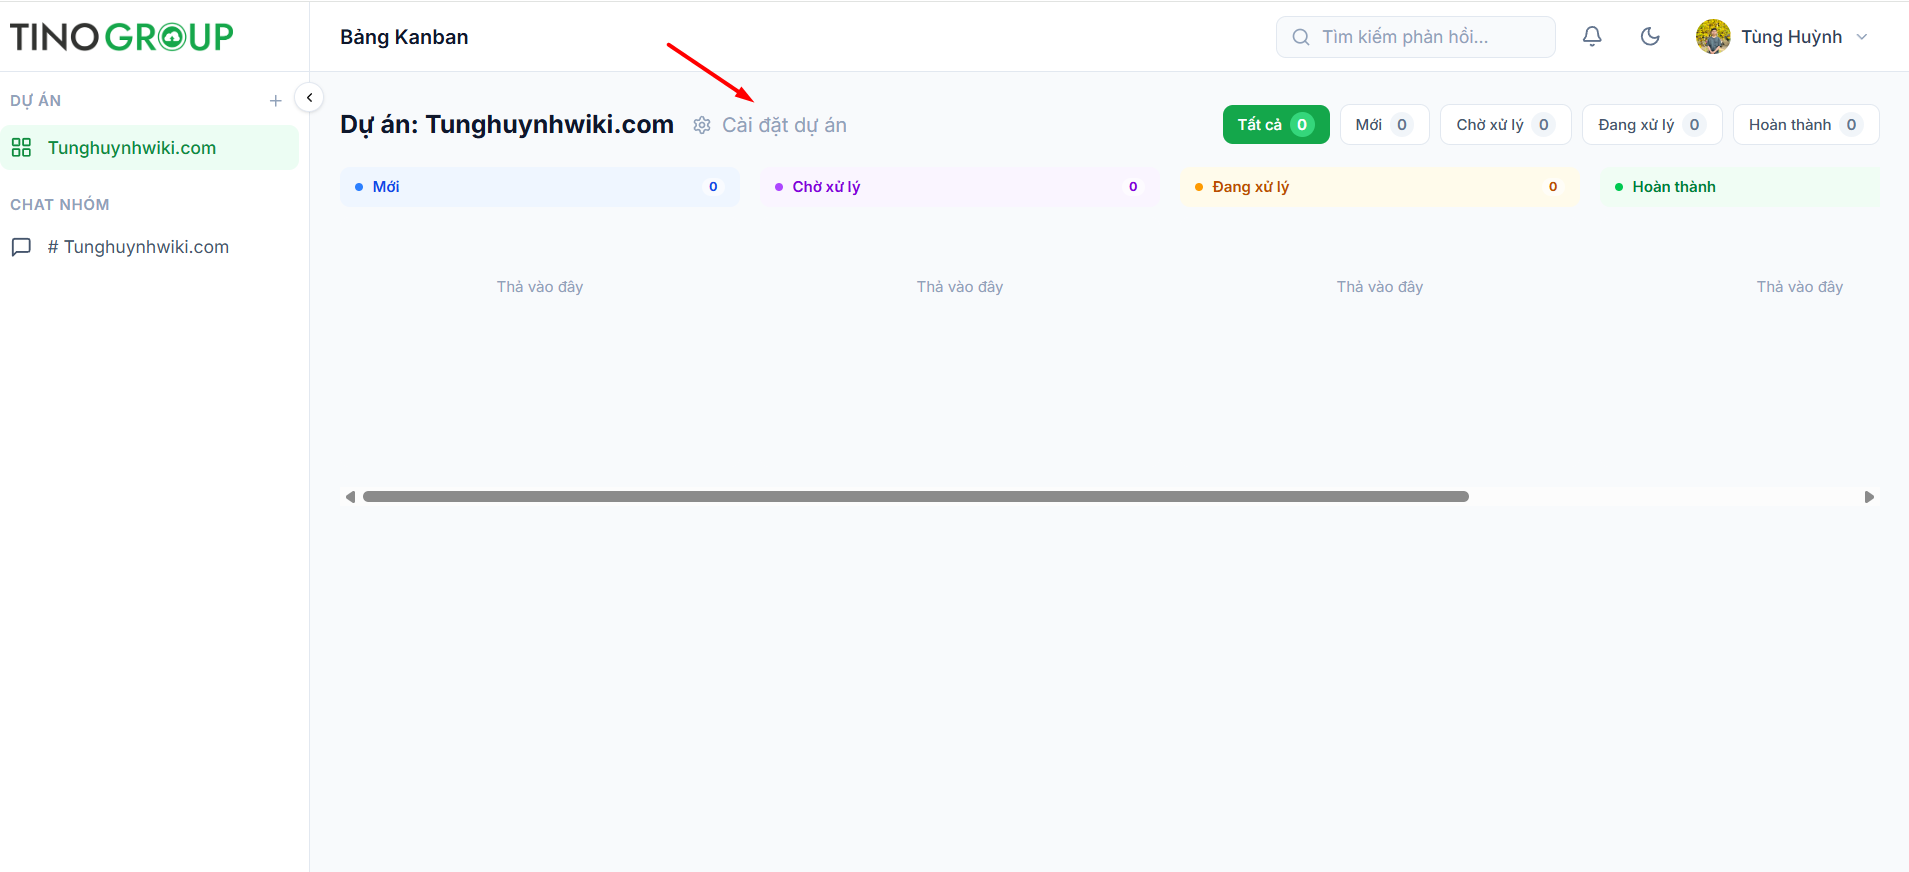The image size is (1909, 872).
Task: Click the CHAT NHÓM section label
Action: pos(60,205)
